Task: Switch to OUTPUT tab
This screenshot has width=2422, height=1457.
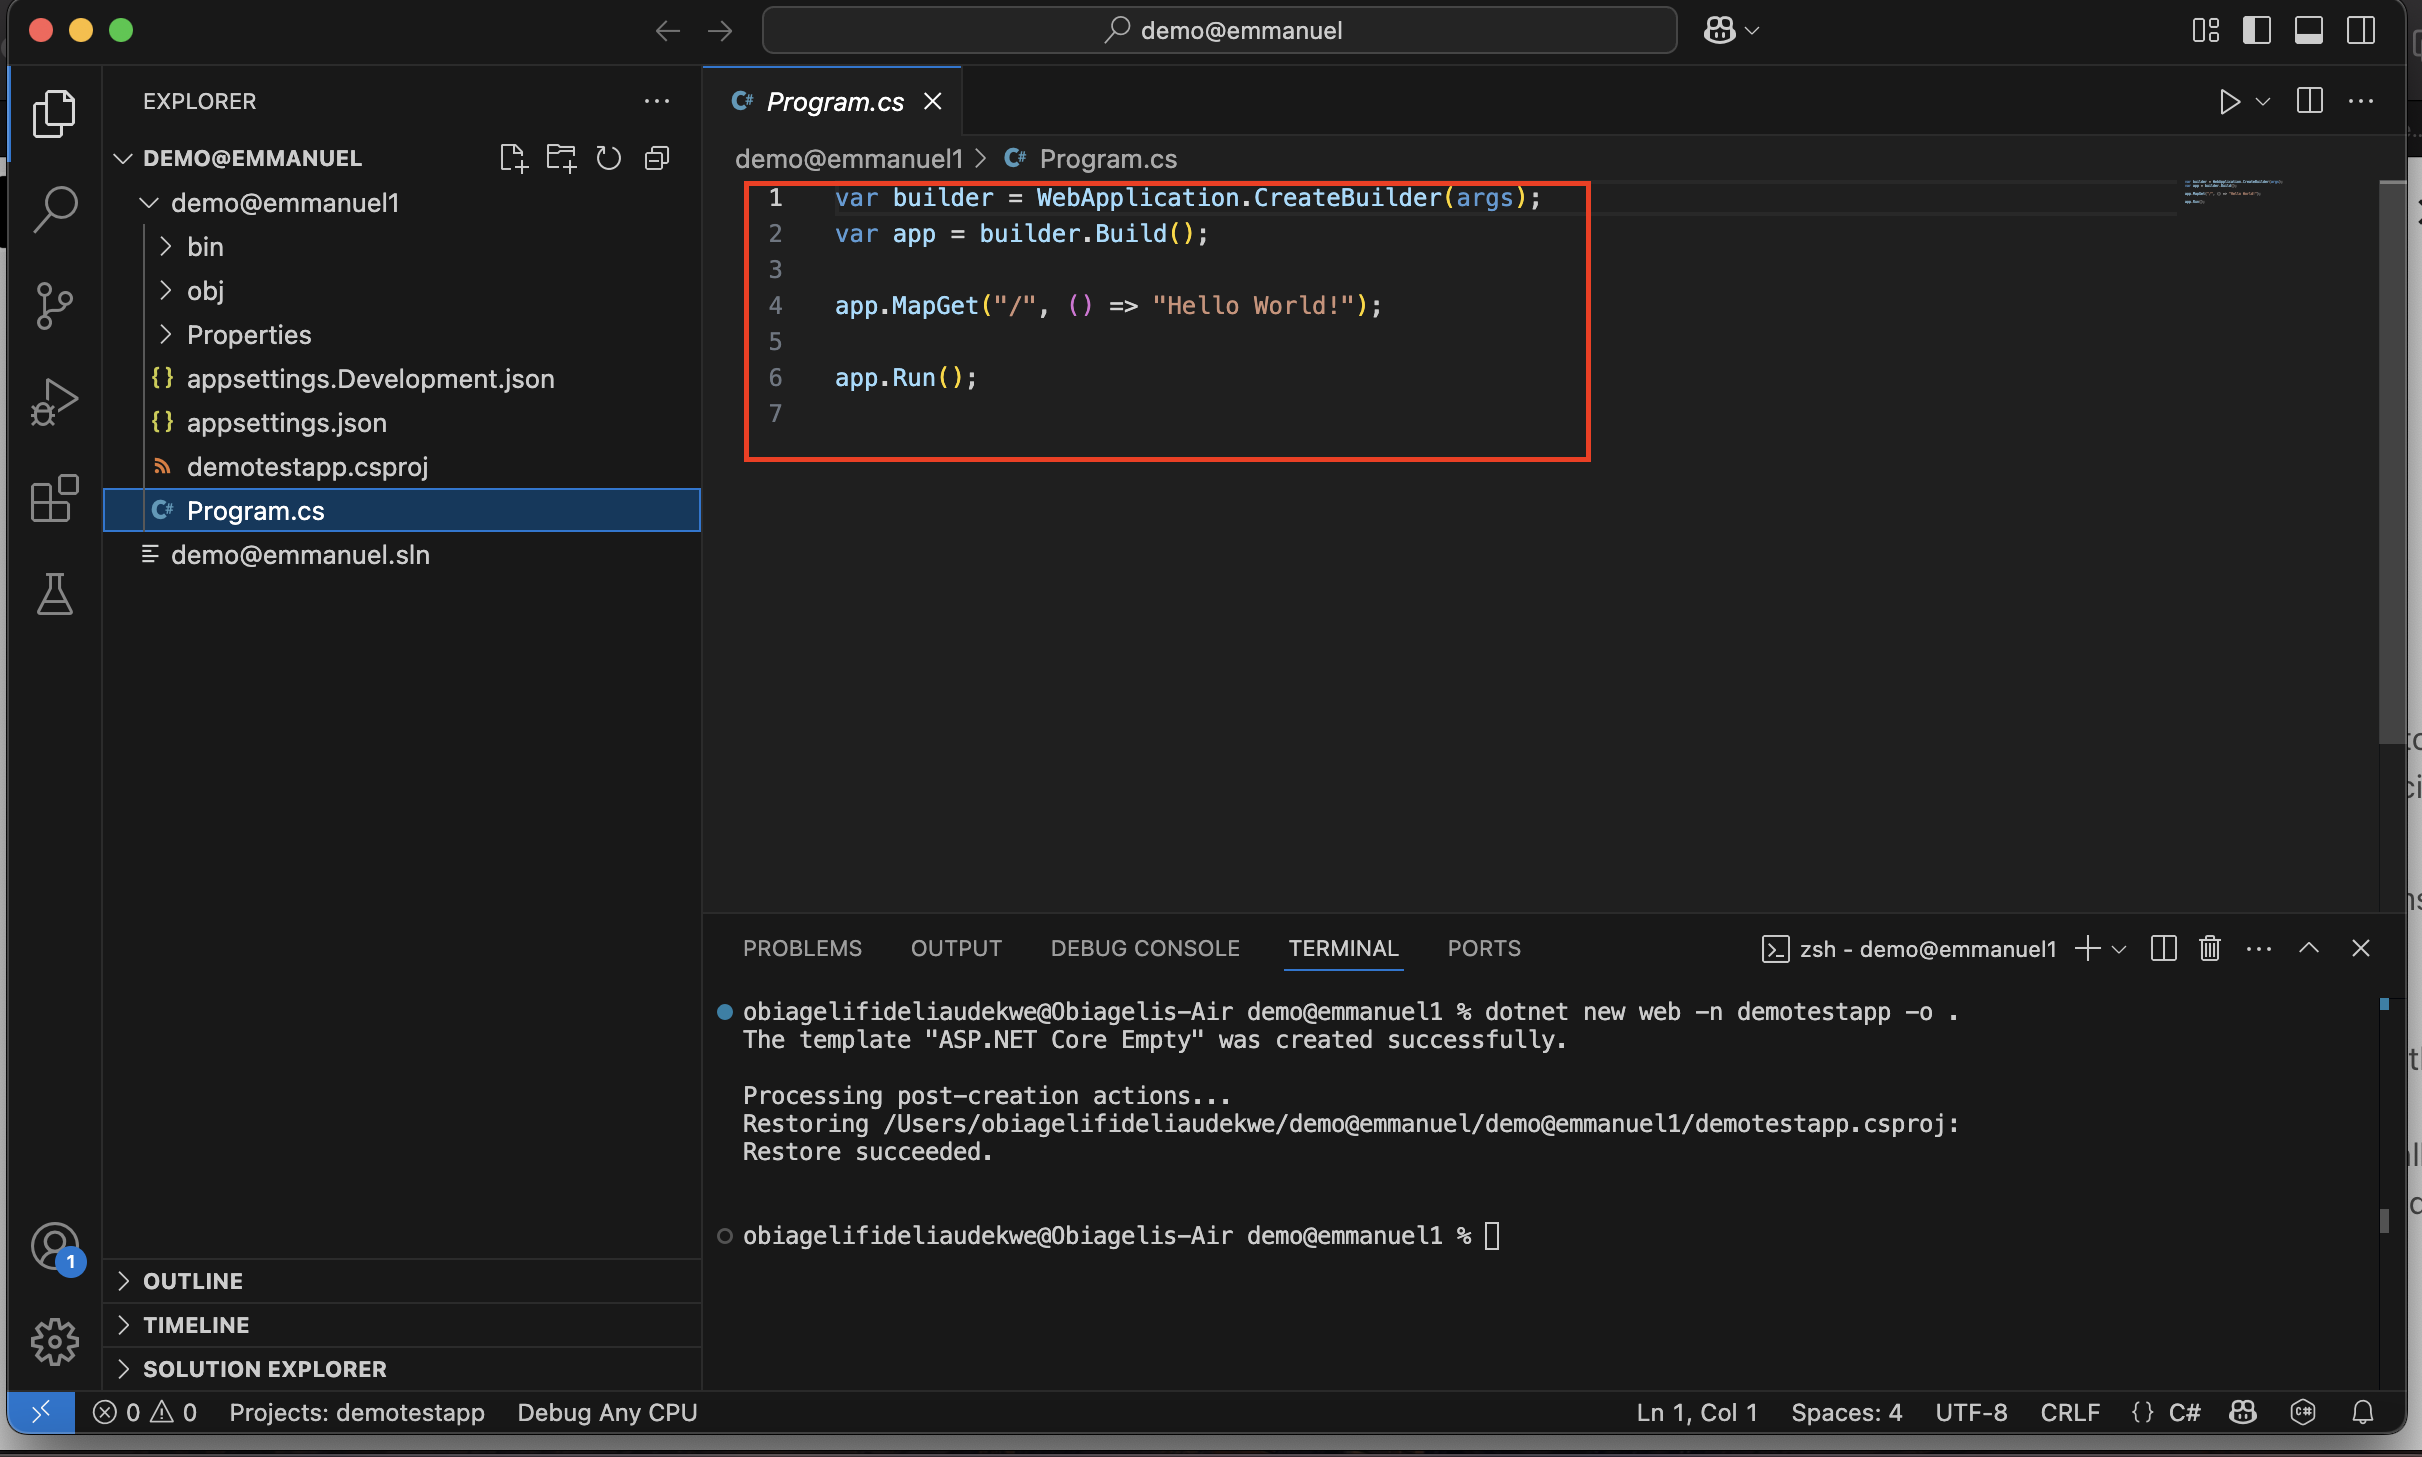Action: (x=956, y=948)
